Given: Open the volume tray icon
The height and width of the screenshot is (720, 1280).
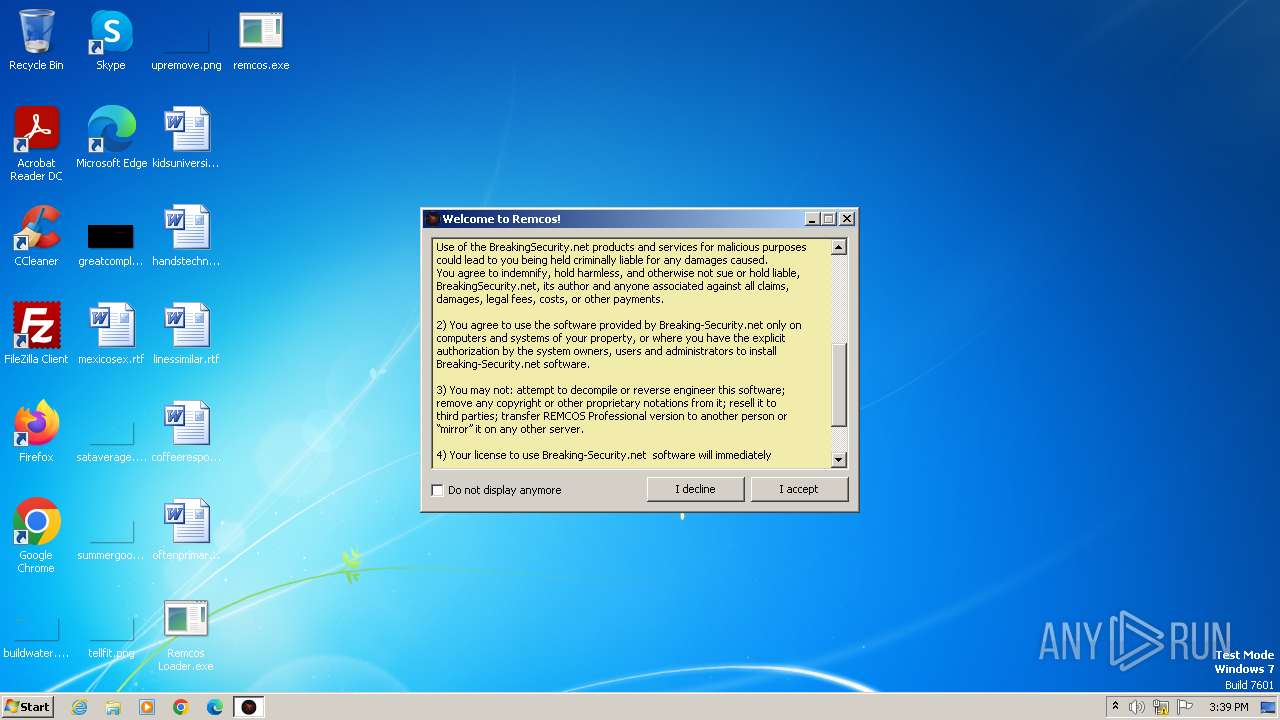Looking at the screenshot, I should click(x=1137, y=707).
